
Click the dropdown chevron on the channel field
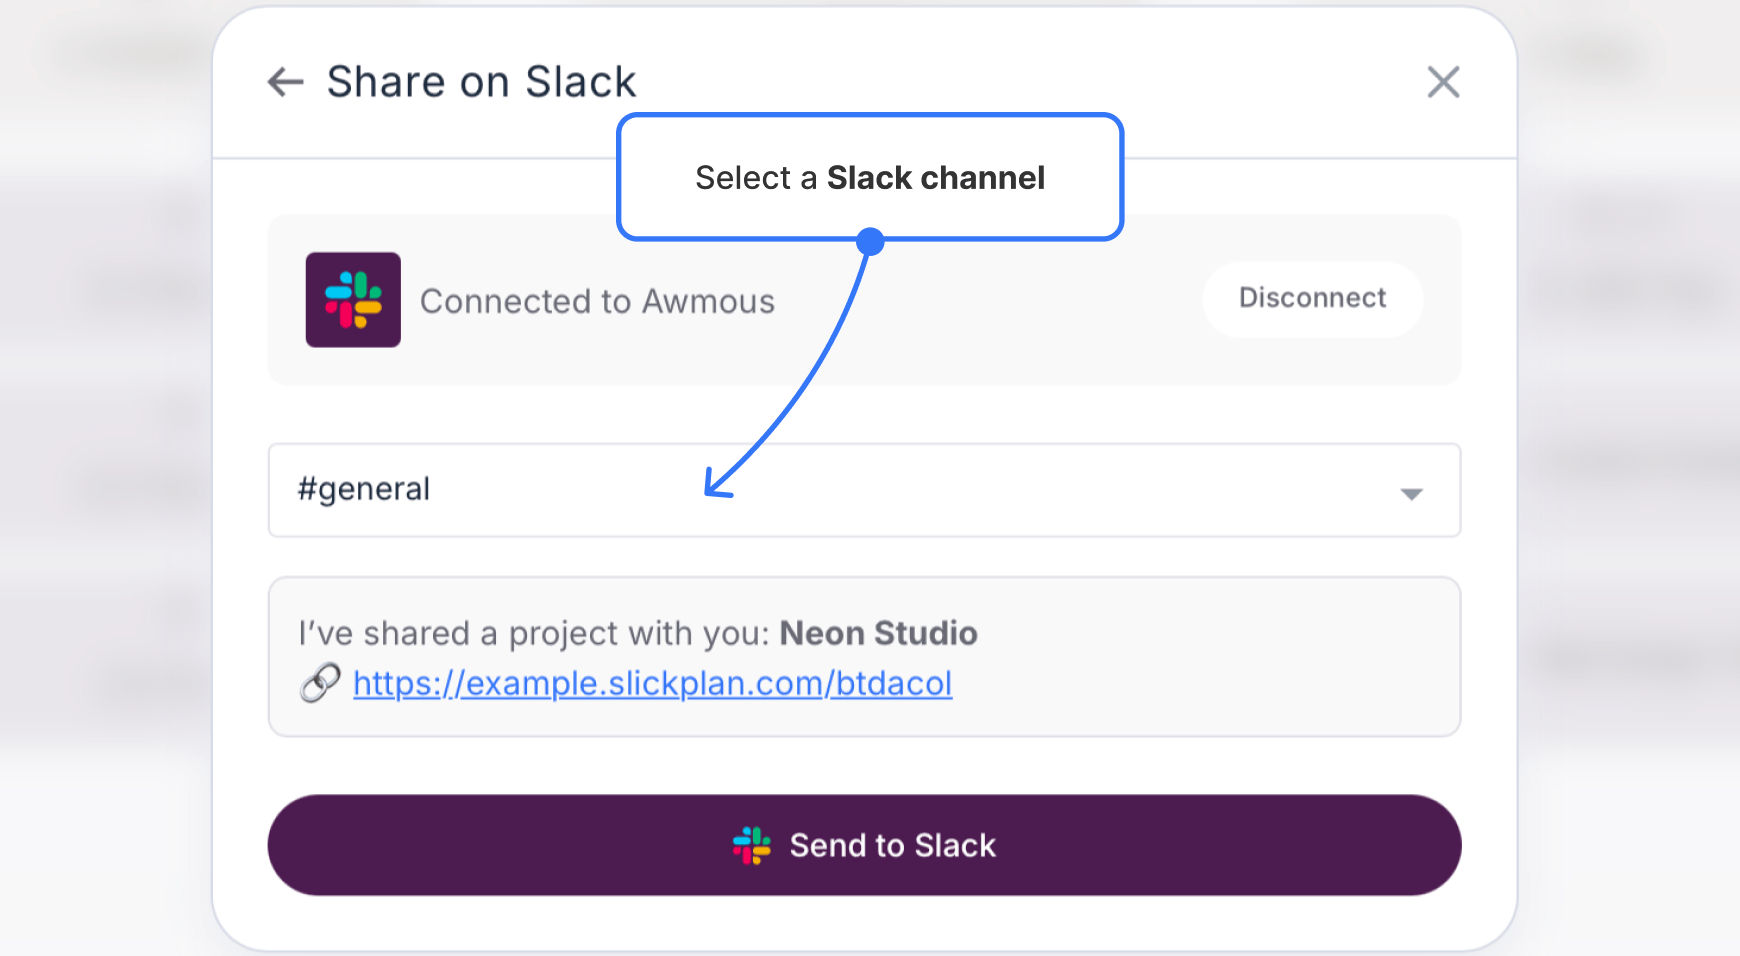(1411, 491)
